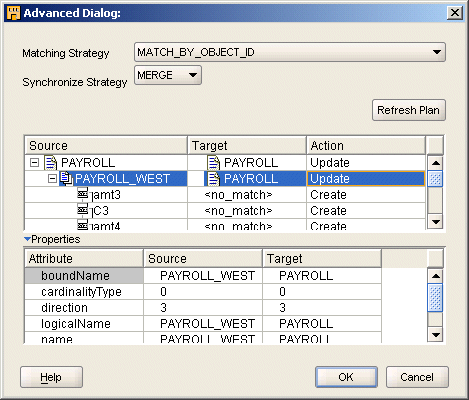Collapse the PAYROLL root tree node
469x400 pixels.
(x=34, y=163)
